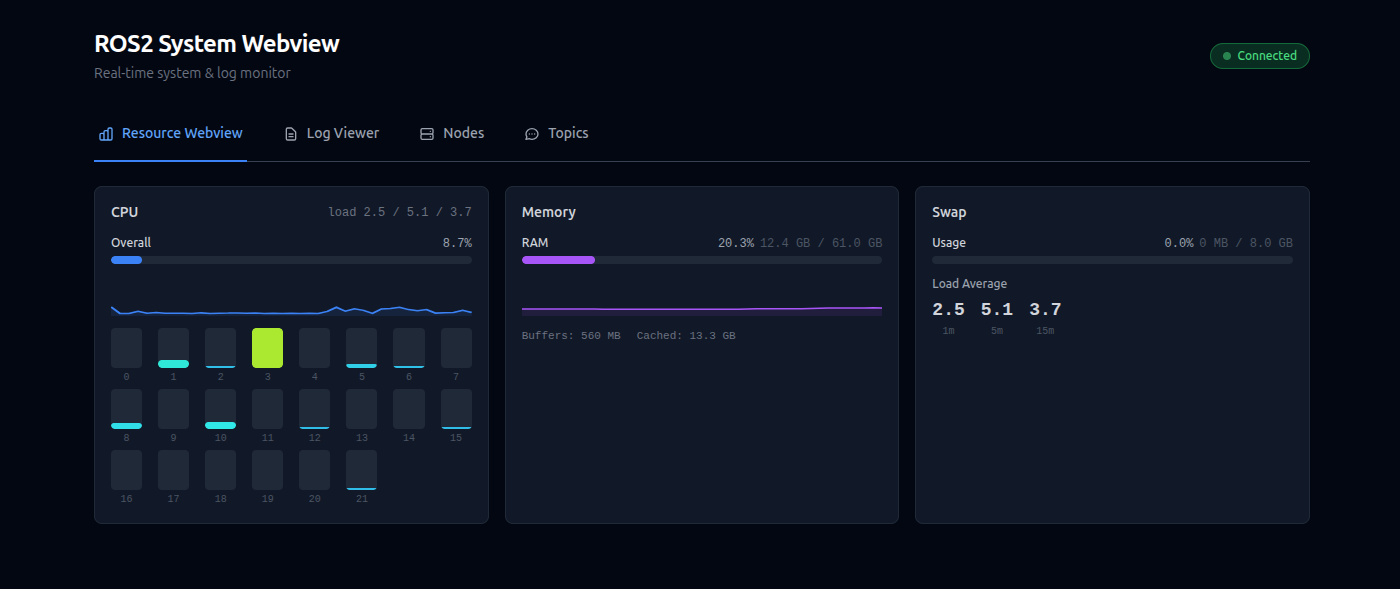1400x589 pixels.
Task: Toggle the CPU core 10 tile
Action: [220, 409]
